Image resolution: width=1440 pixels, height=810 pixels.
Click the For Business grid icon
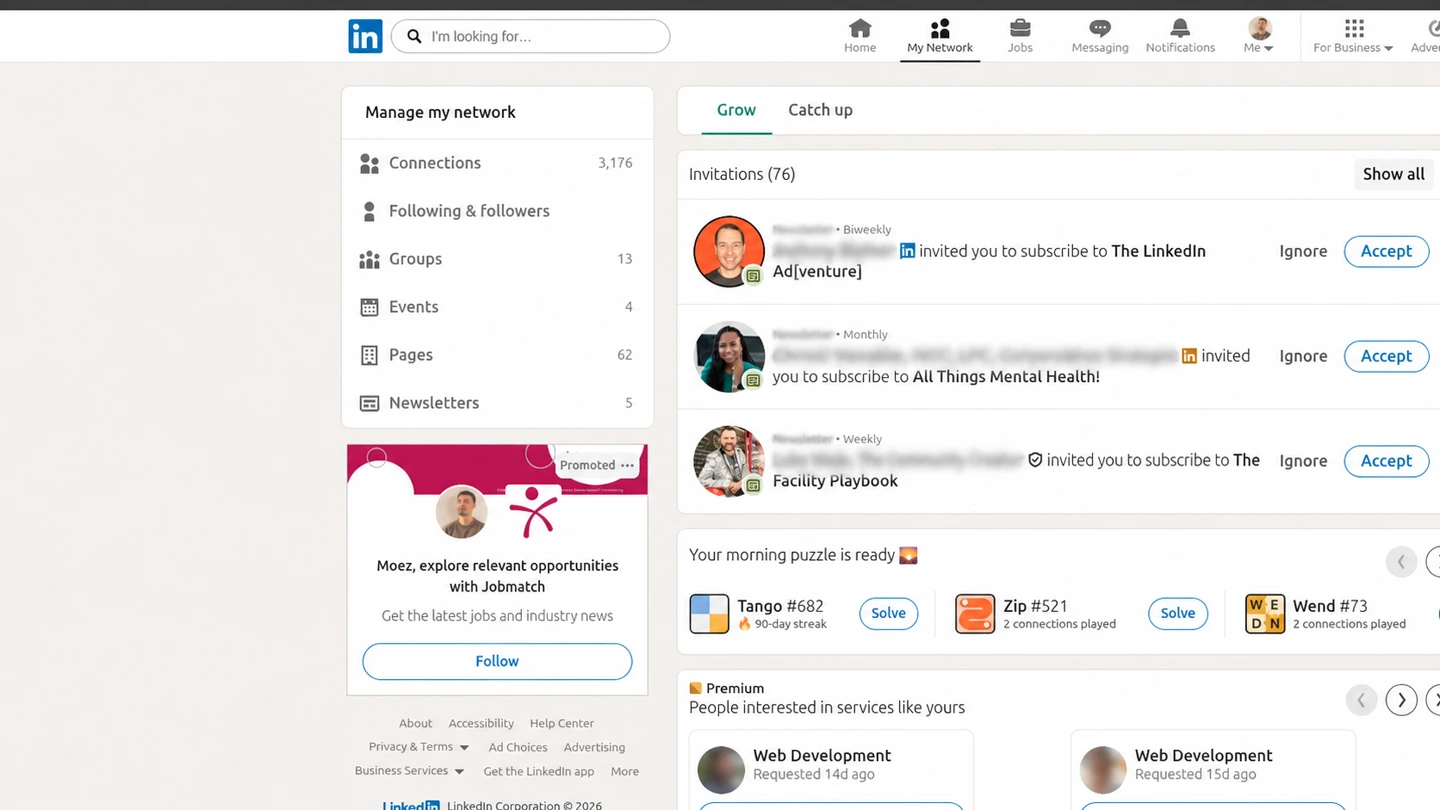[1354, 28]
